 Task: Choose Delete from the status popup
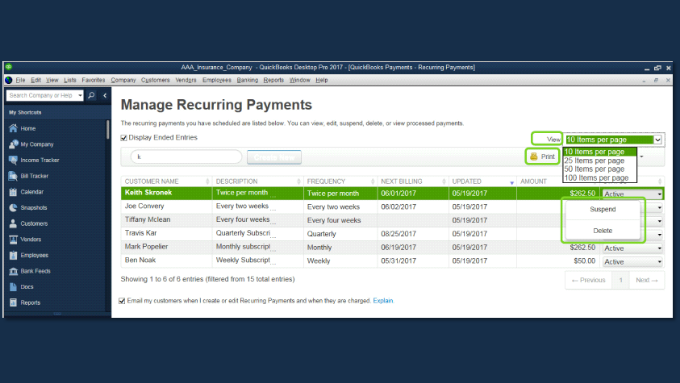[602, 231]
